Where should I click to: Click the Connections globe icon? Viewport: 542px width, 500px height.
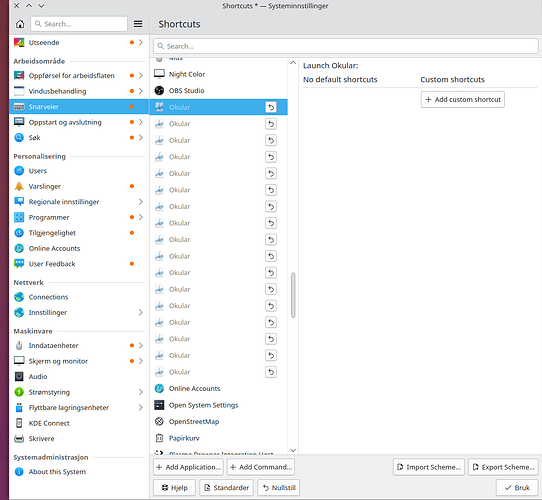[19, 297]
